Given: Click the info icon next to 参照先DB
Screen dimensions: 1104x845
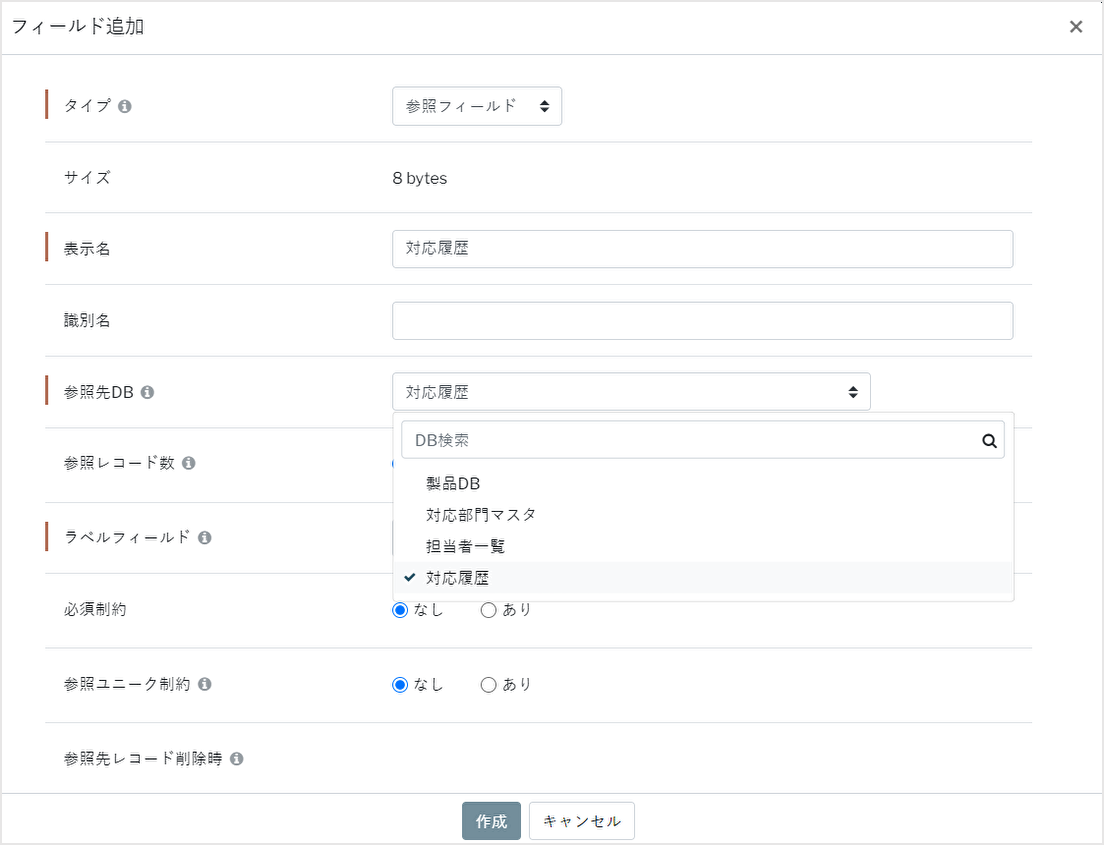Looking at the screenshot, I should (147, 392).
